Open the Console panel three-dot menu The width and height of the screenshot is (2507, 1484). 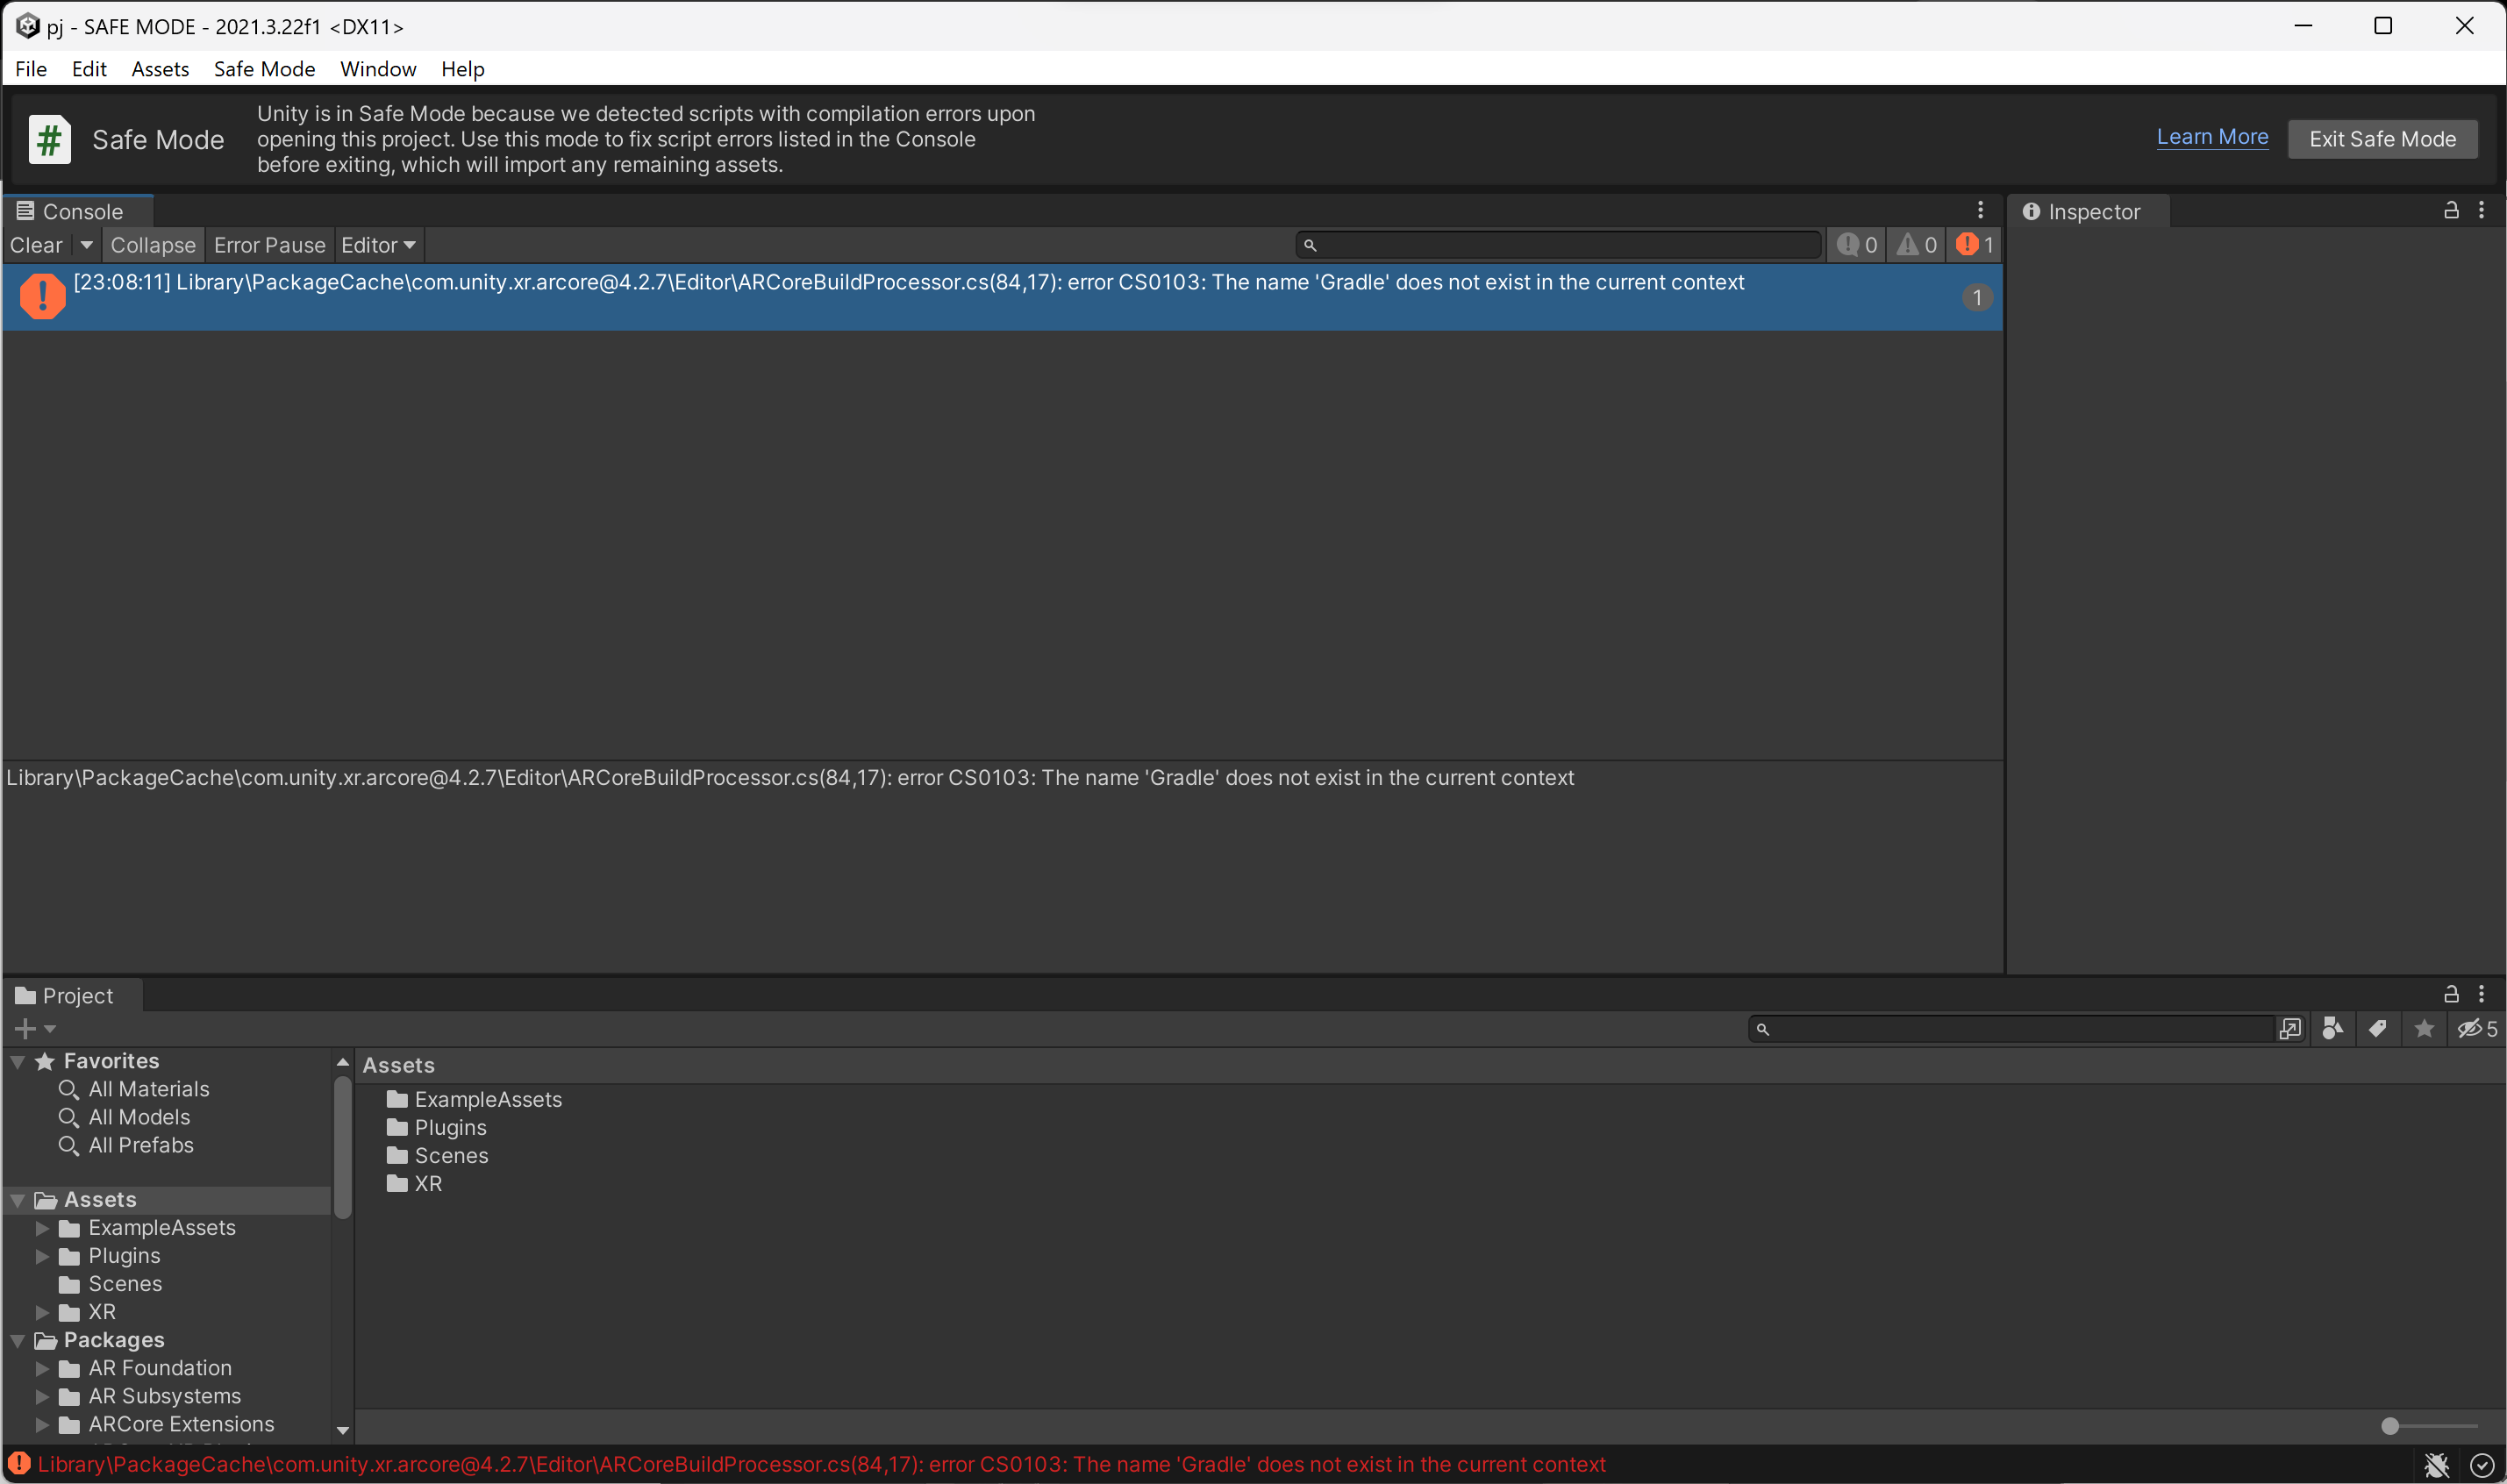pyautogui.click(x=1980, y=210)
